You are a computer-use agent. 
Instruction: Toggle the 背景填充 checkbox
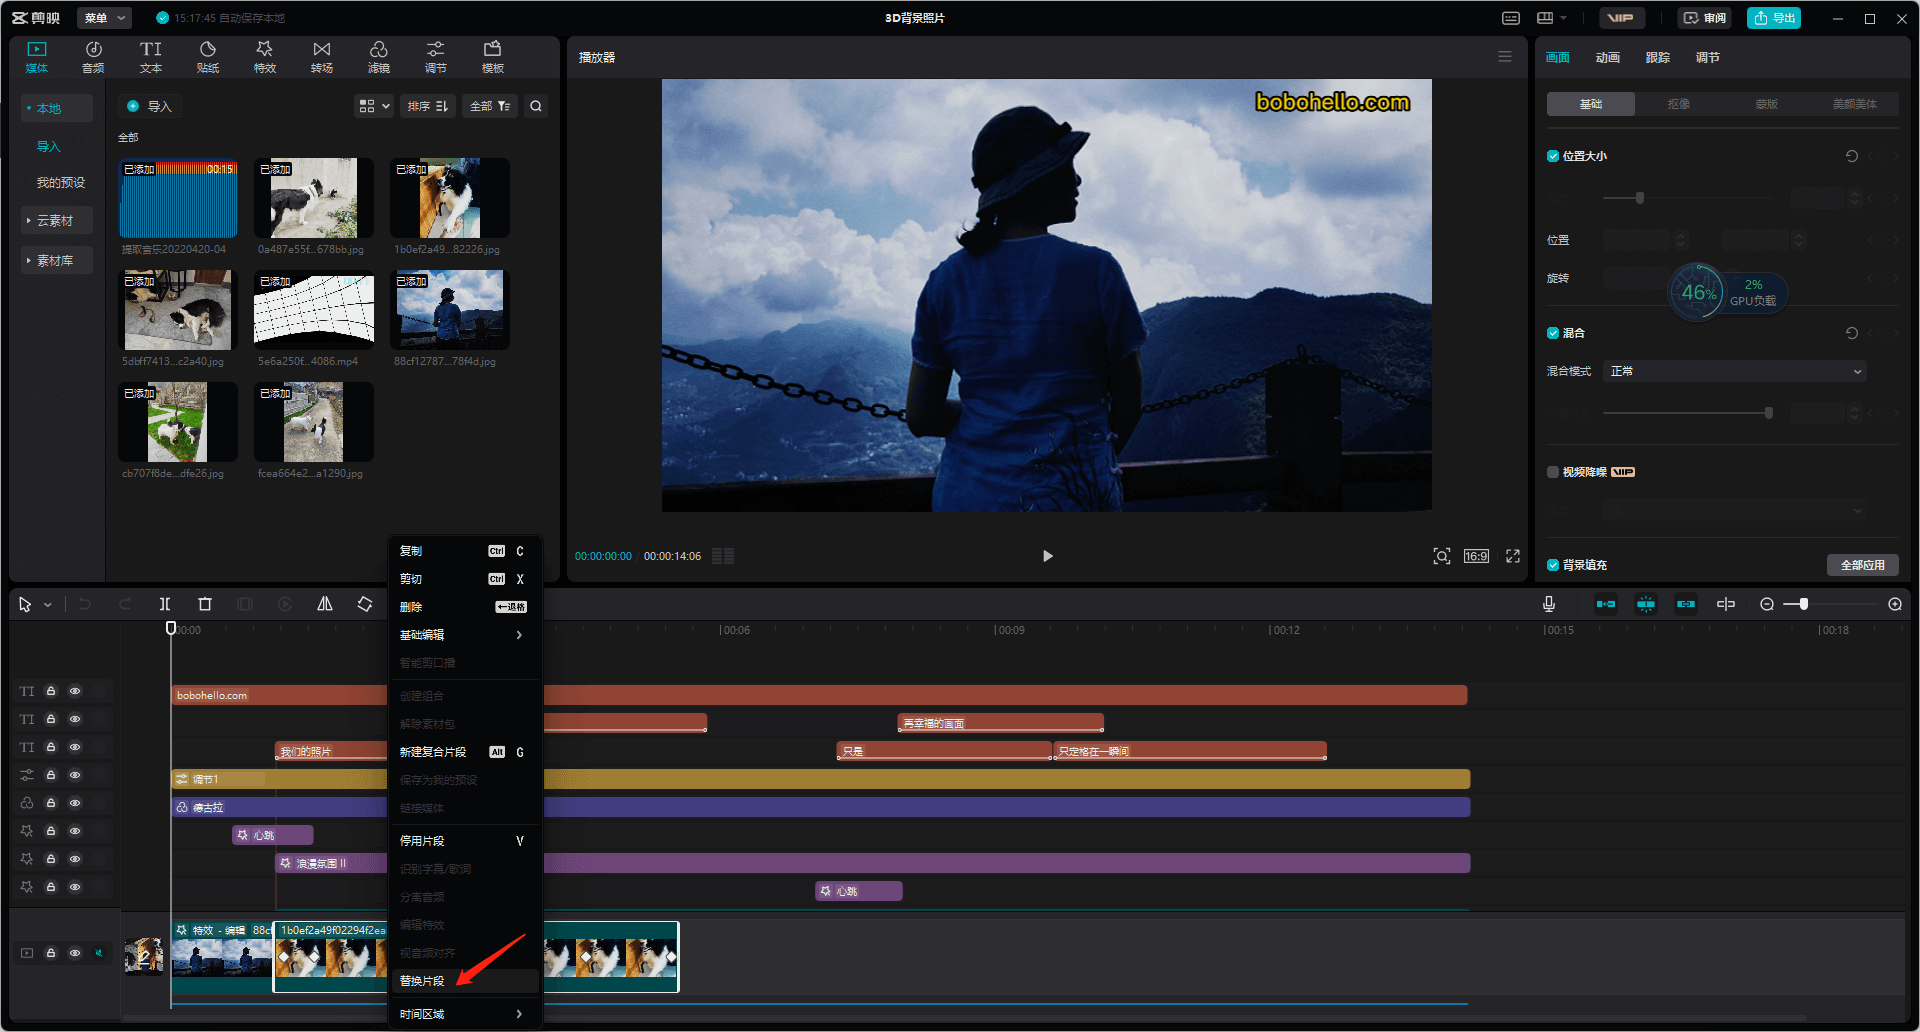pyautogui.click(x=1553, y=565)
